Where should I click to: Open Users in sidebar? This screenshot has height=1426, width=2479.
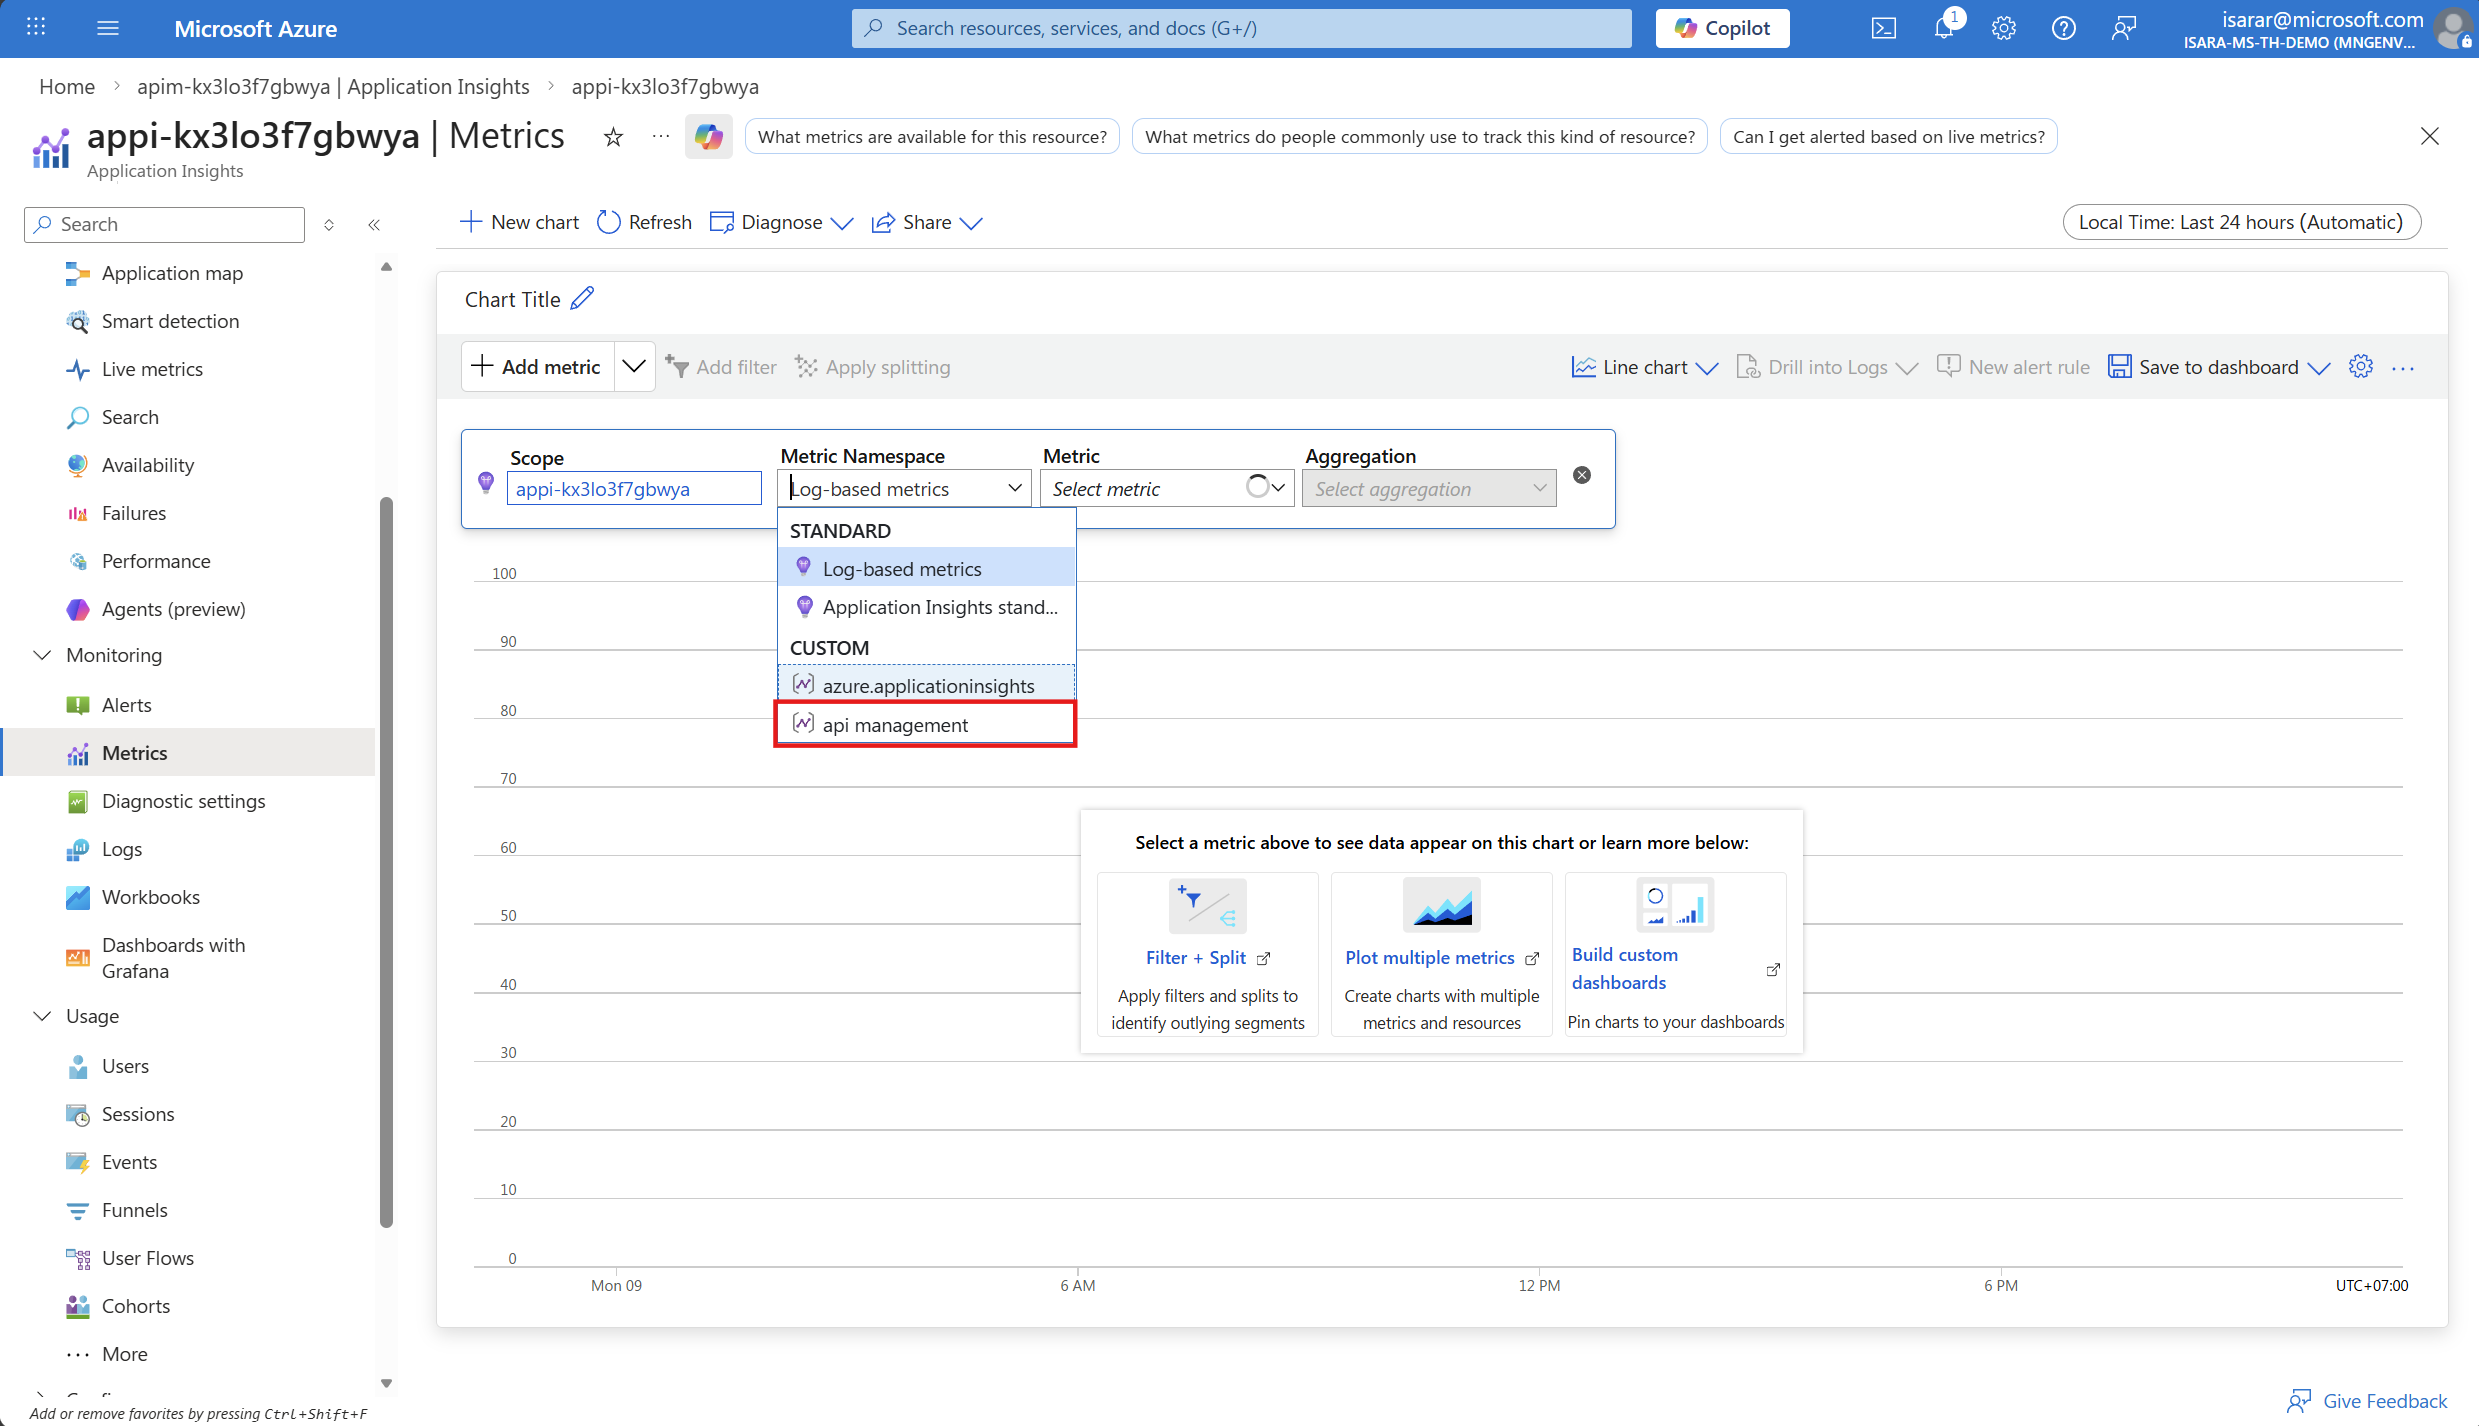pyautogui.click(x=125, y=1066)
